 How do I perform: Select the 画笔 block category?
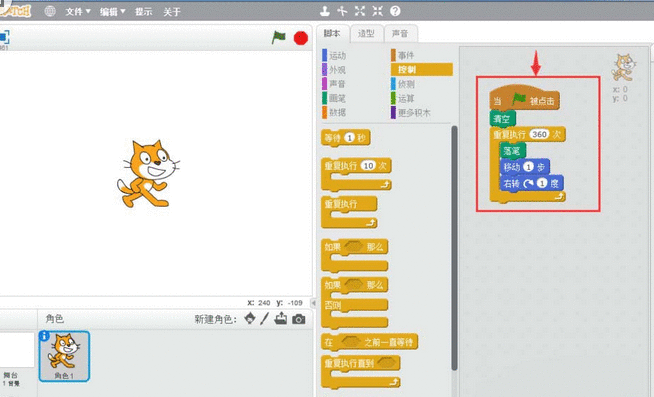(334, 98)
